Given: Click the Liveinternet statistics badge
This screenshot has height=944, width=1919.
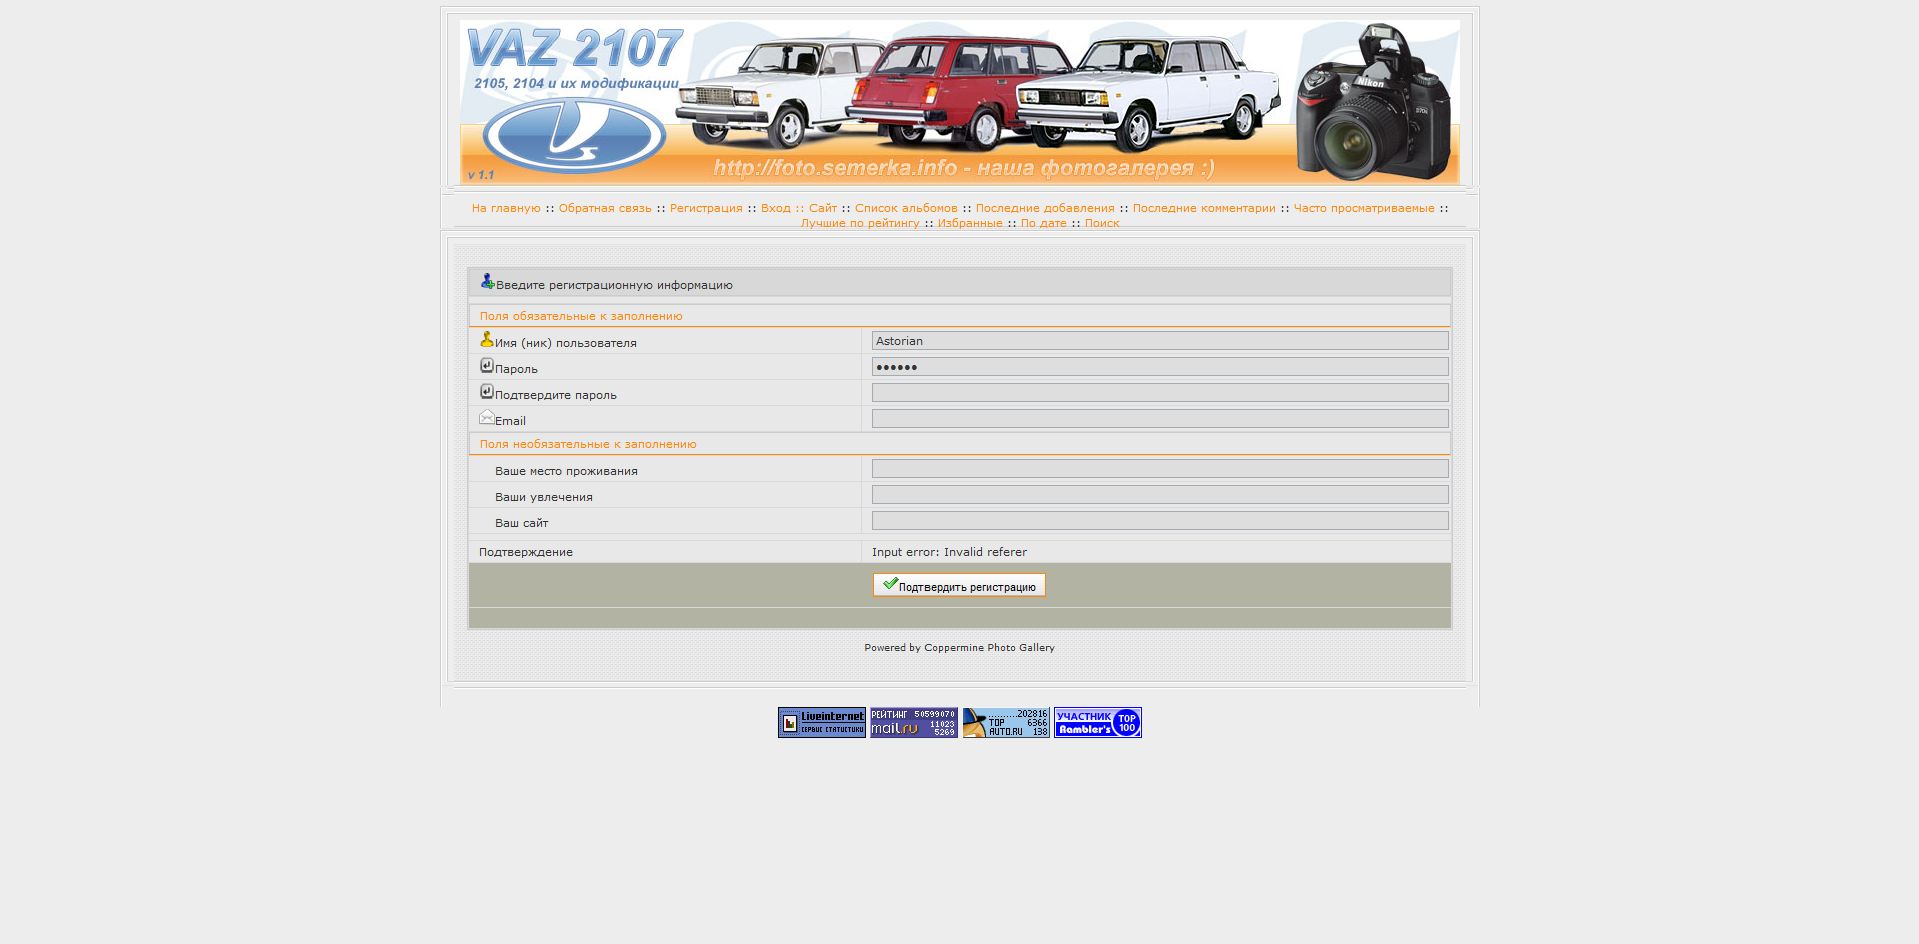Looking at the screenshot, I should 821,722.
